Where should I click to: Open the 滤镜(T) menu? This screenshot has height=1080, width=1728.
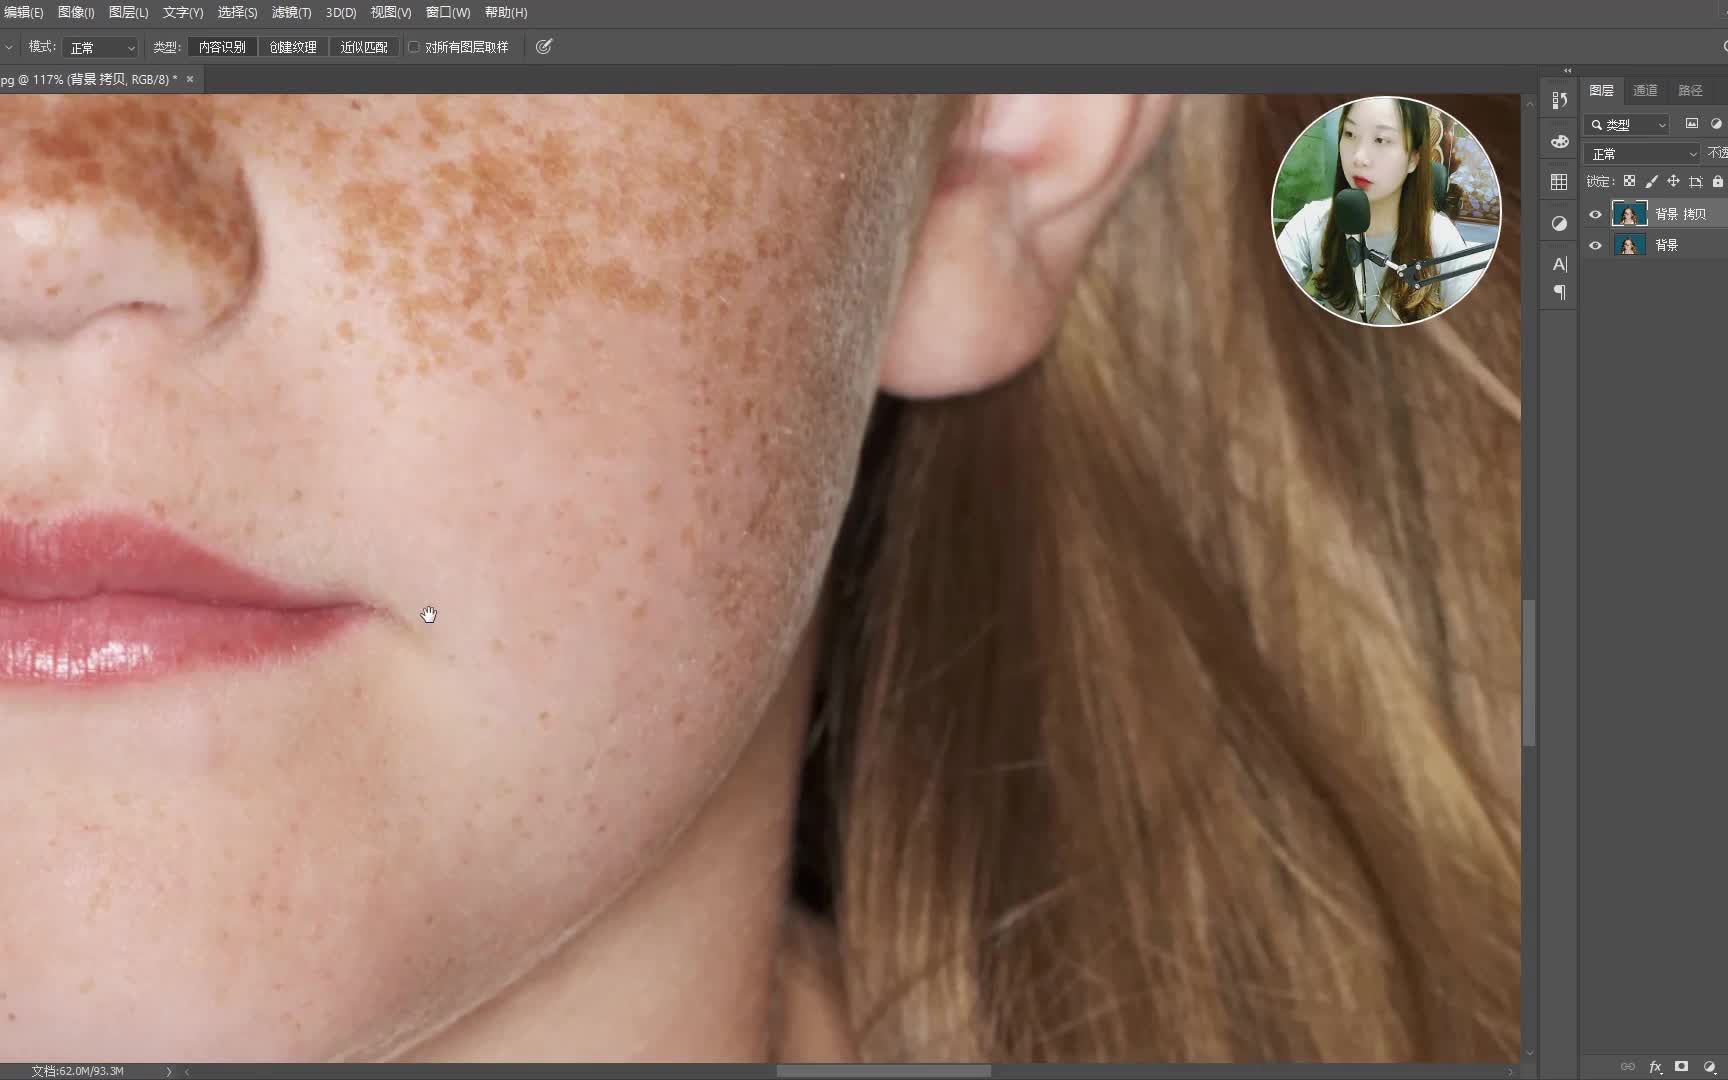(292, 12)
